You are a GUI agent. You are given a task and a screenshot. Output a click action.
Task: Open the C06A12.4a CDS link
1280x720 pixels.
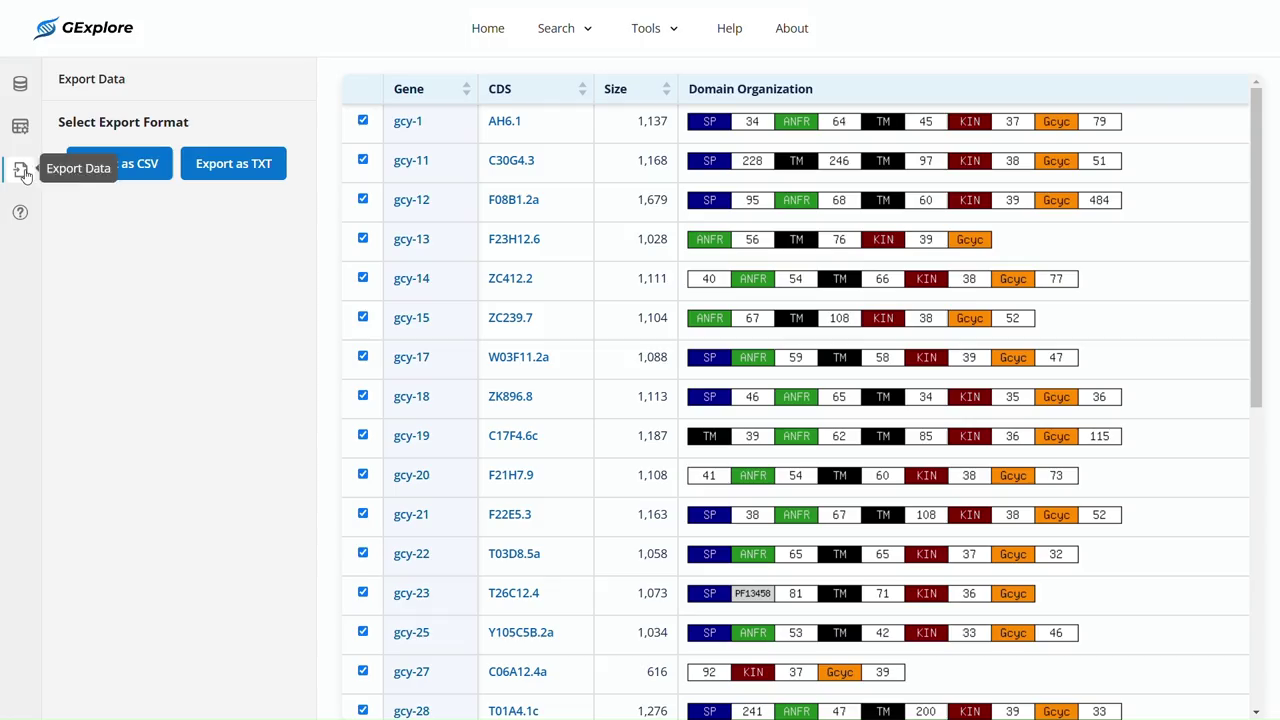pos(517,672)
